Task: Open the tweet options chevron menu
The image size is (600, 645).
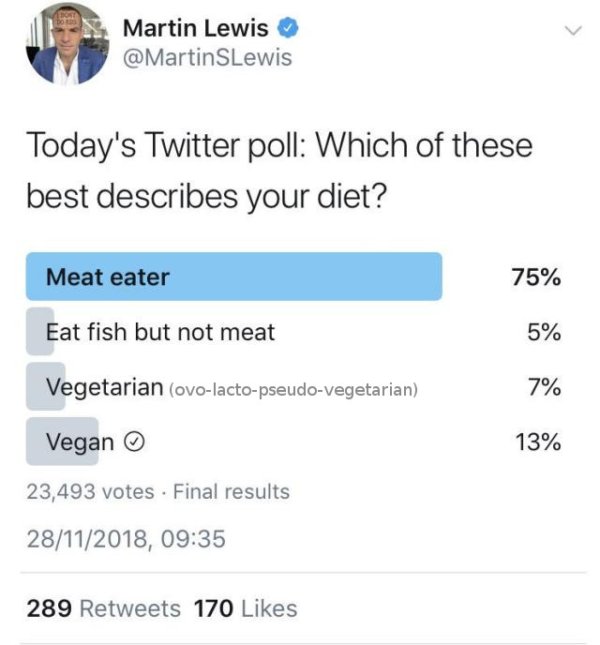Action: 573,31
